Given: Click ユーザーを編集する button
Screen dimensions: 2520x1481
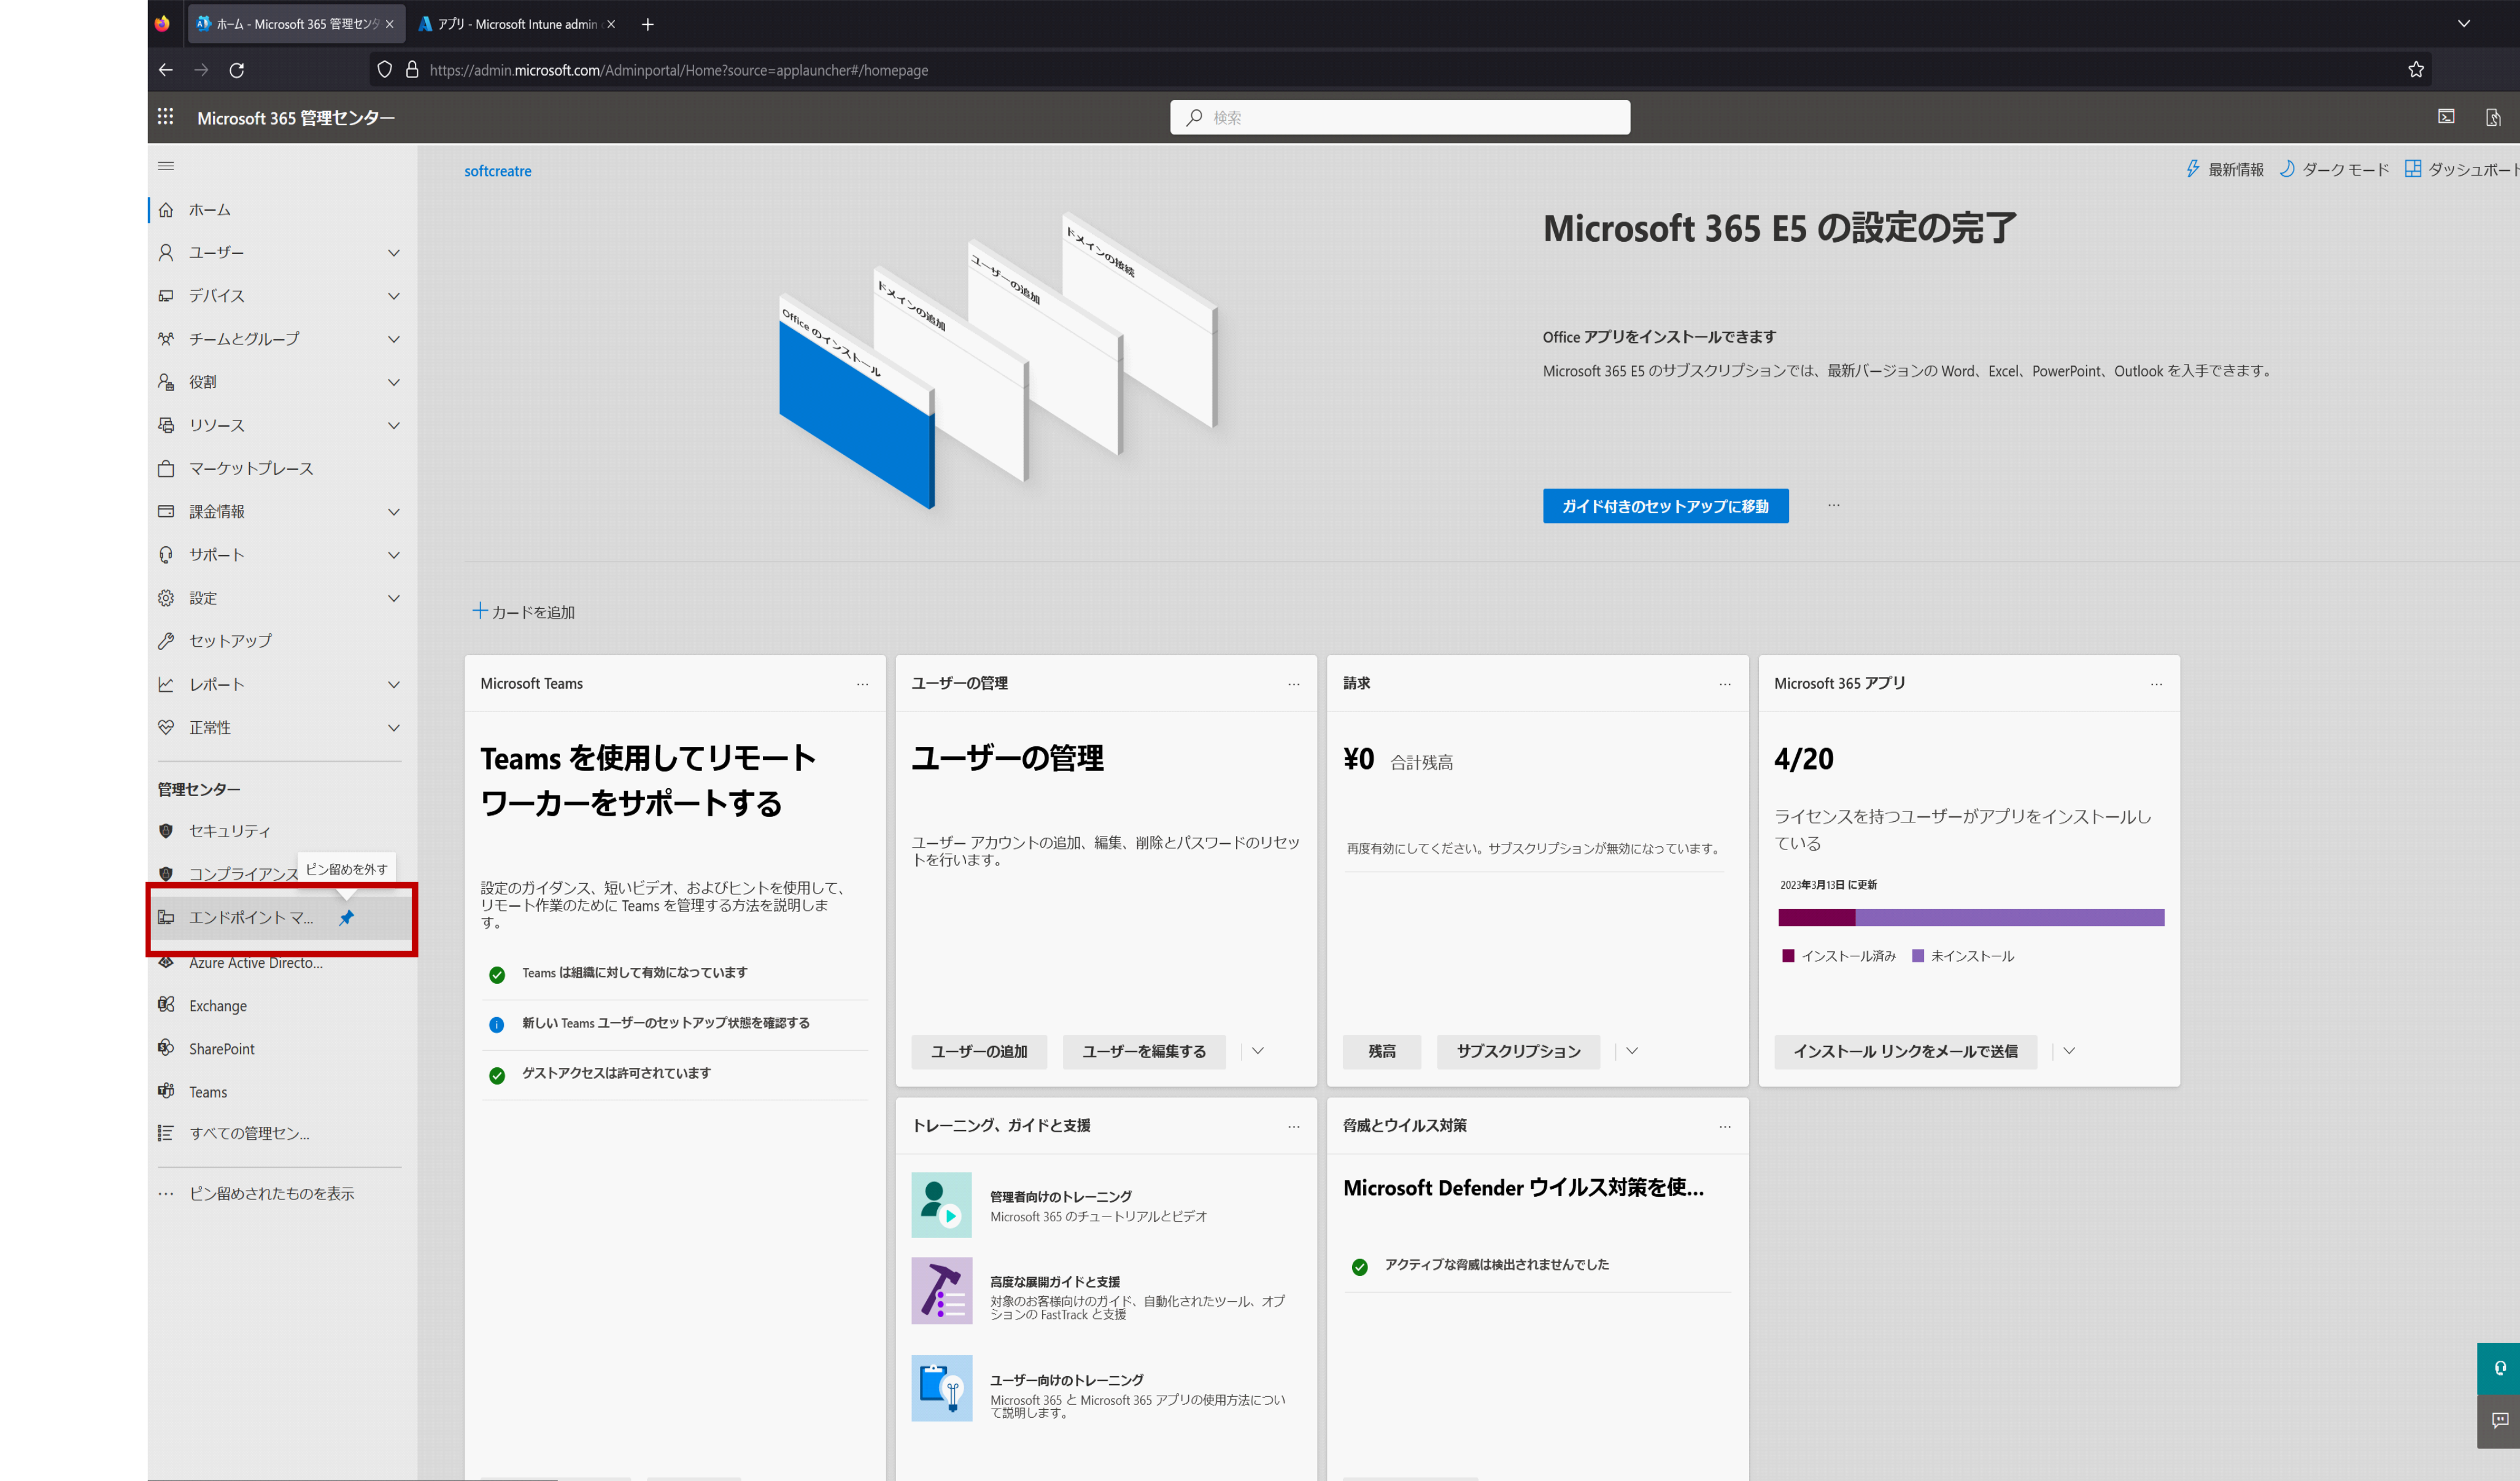Looking at the screenshot, I should (x=1144, y=1052).
